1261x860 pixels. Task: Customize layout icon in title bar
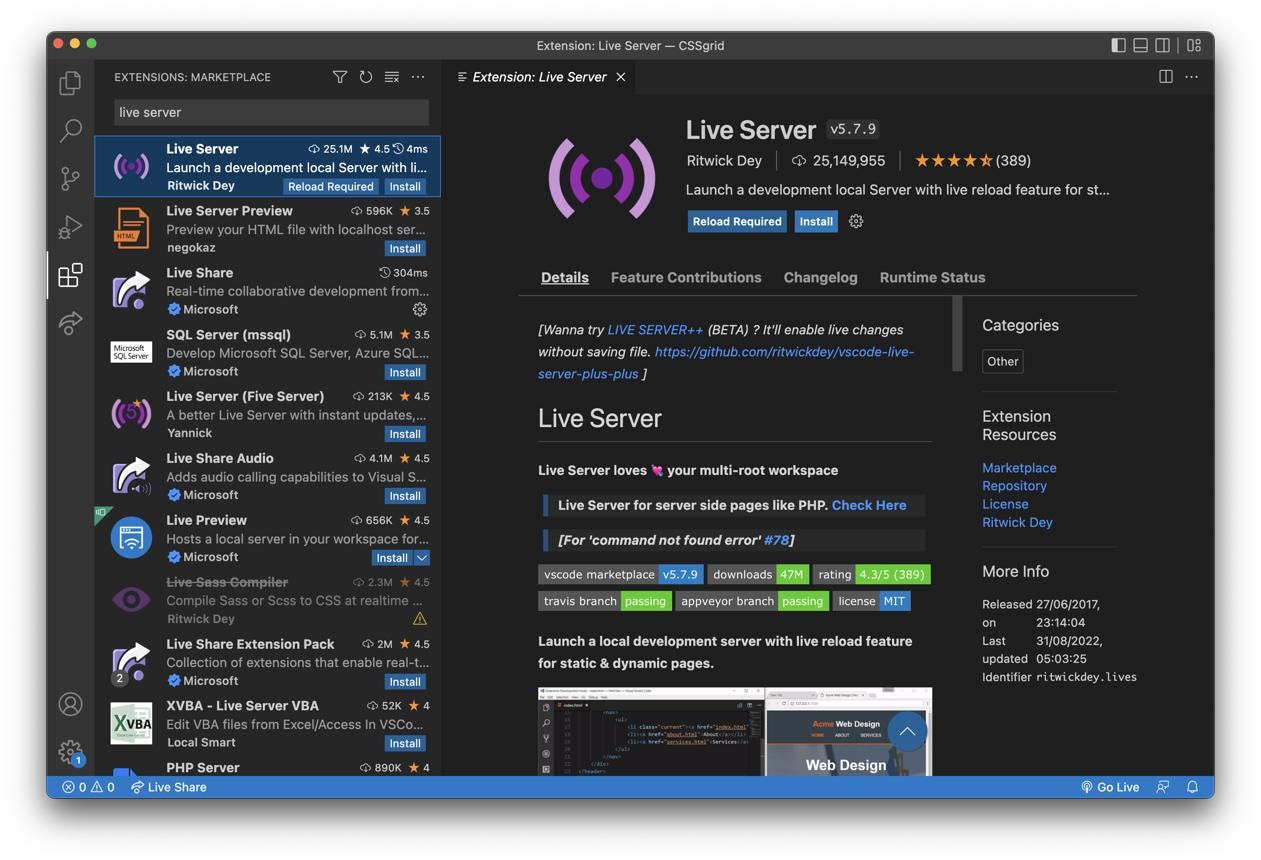[1194, 45]
